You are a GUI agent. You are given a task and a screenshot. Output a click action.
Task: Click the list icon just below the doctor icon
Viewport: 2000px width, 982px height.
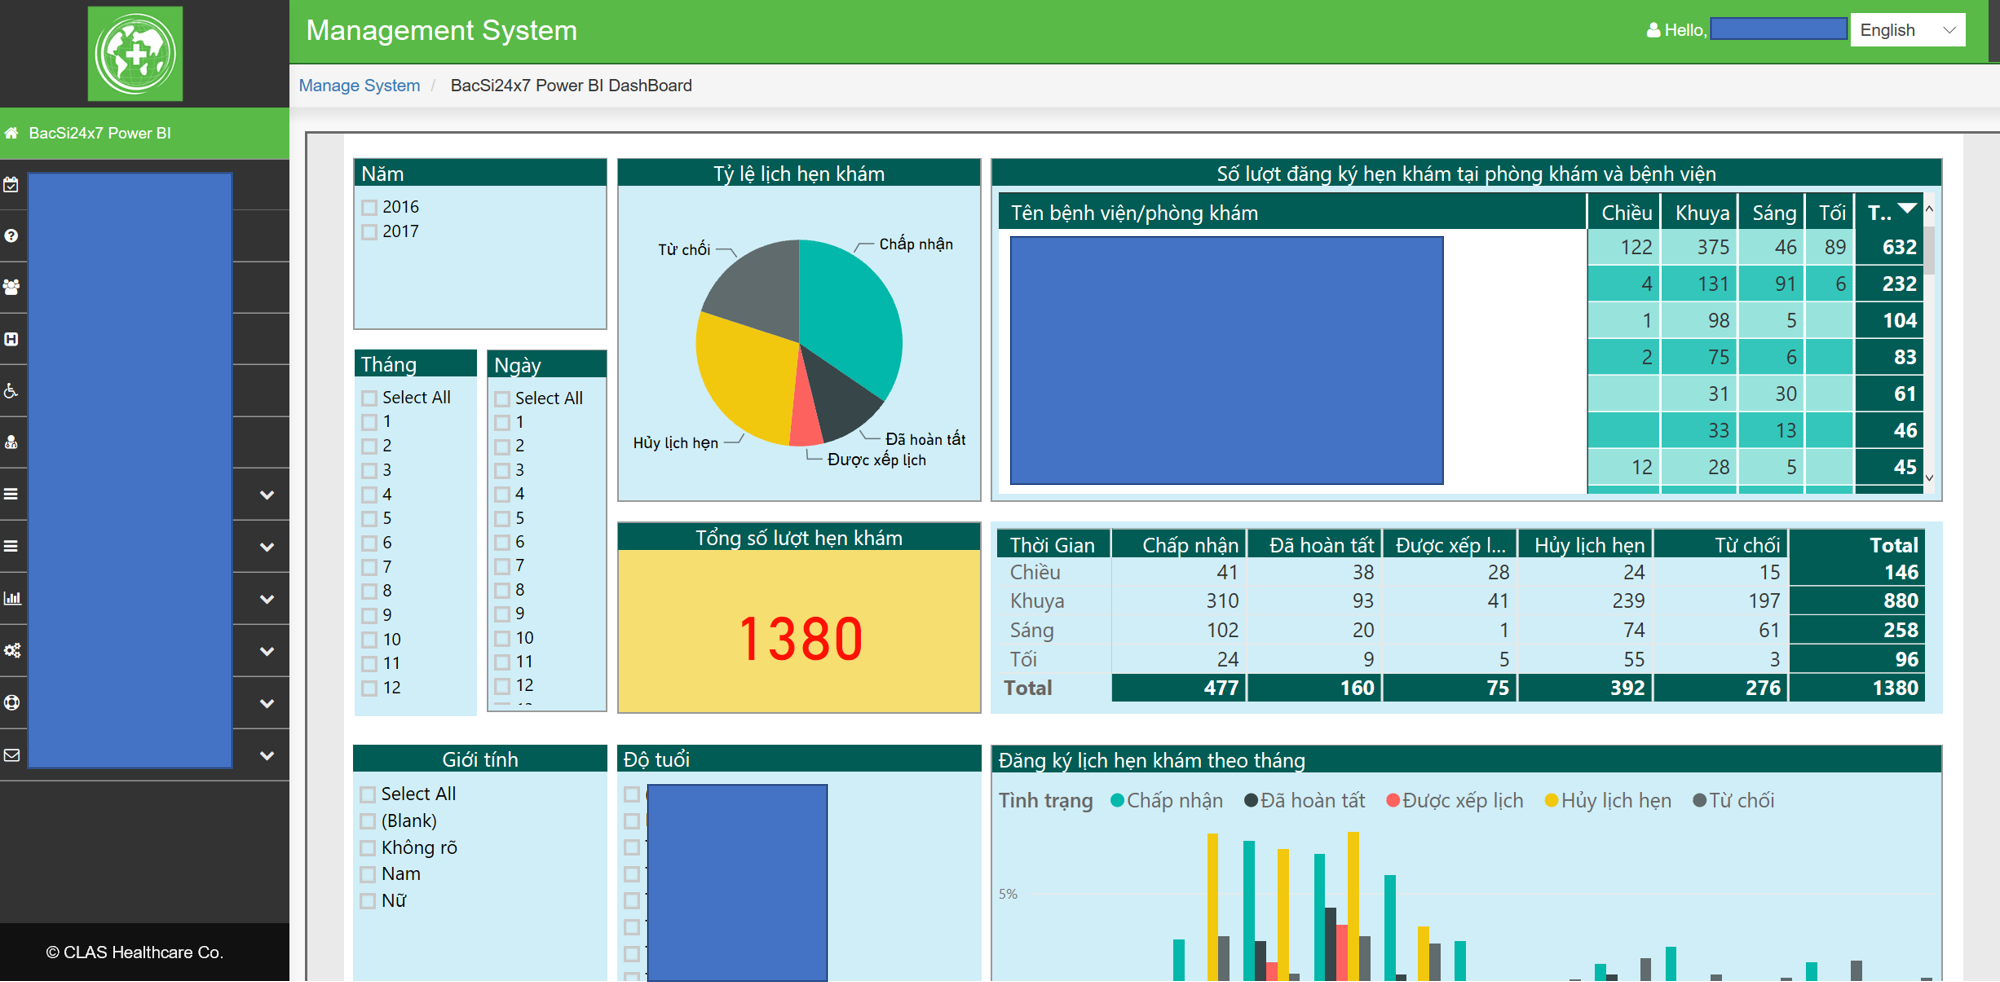(11, 494)
